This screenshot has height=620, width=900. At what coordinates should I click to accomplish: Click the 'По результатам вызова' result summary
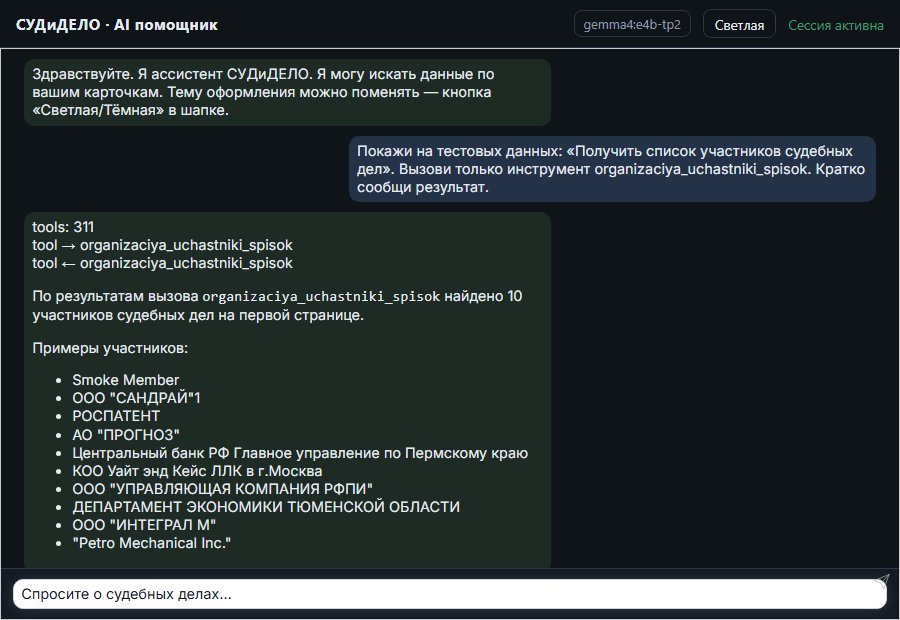pyautogui.click(x=277, y=305)
